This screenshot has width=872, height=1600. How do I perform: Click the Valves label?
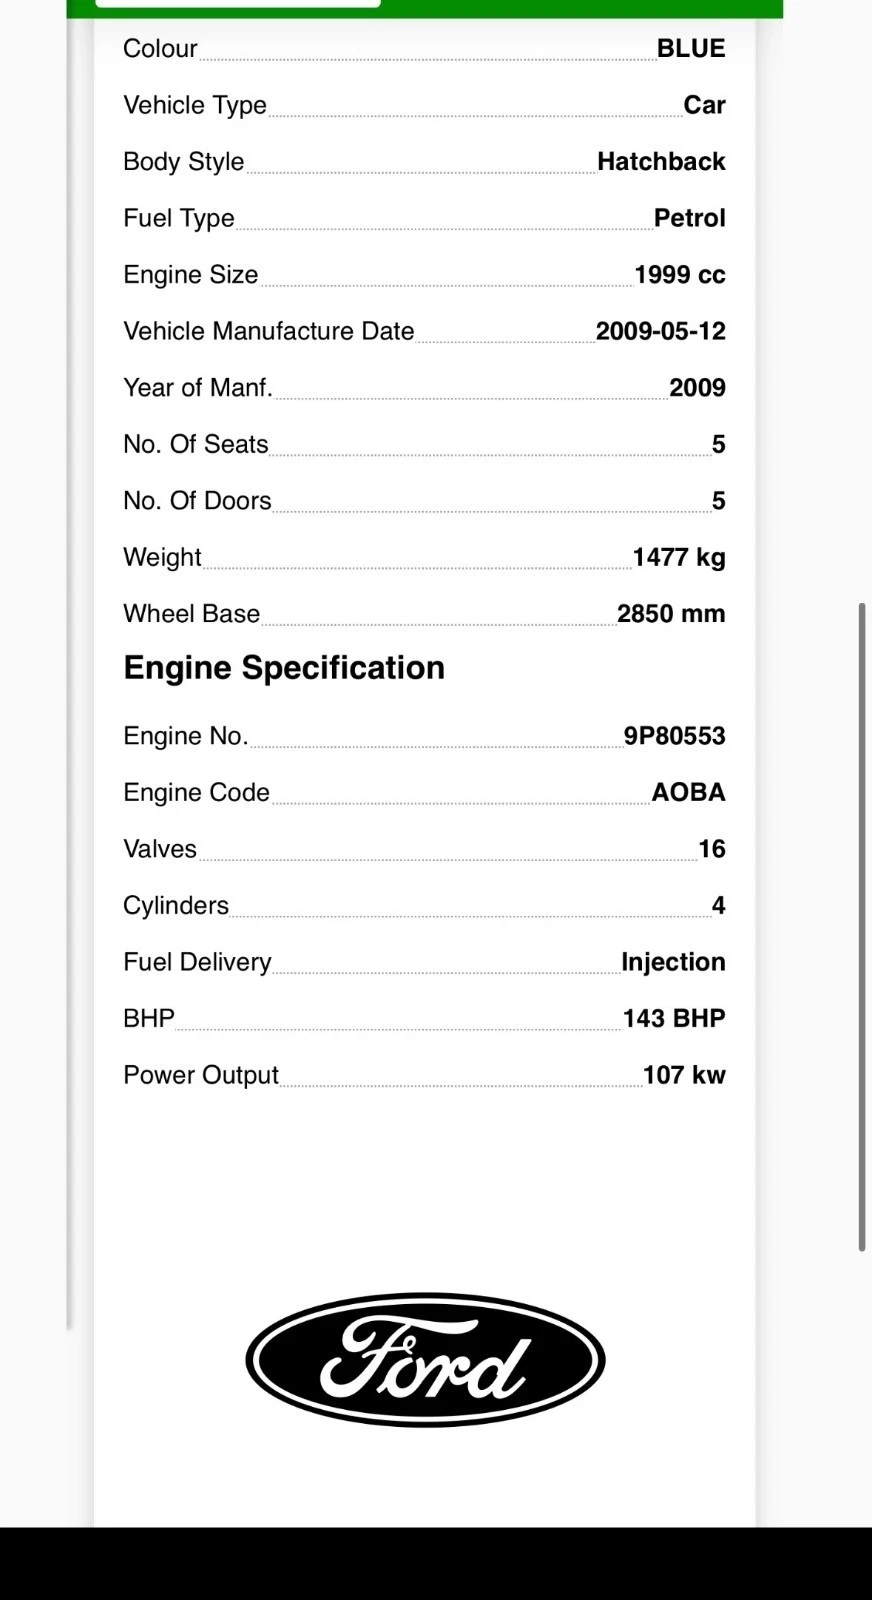(160, 849)
